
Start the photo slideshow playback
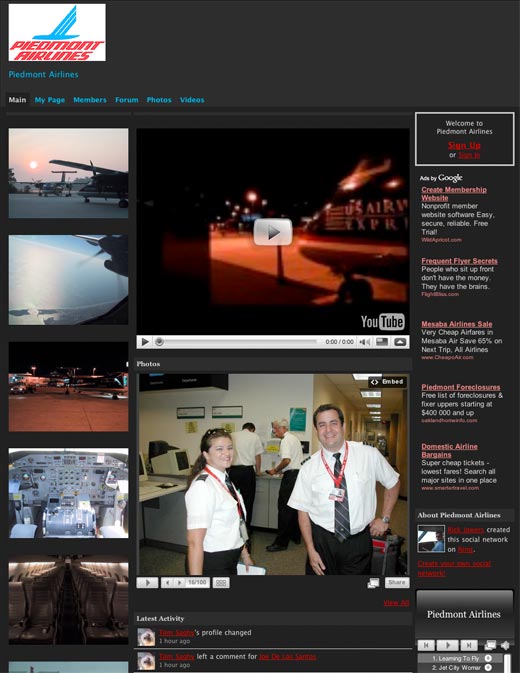click(147, 582)
